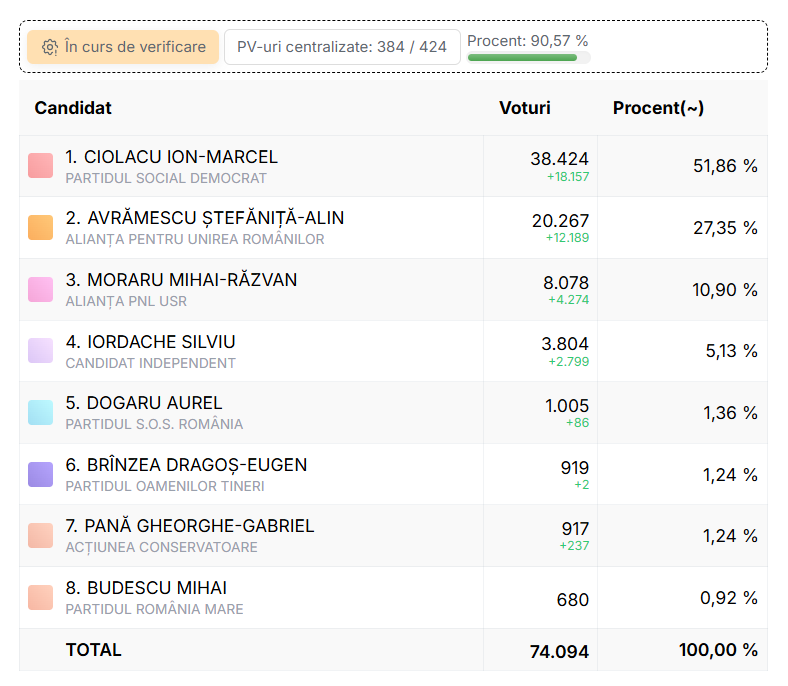The width and height of the screenshot is (788, 686).
Task: Click the 'Partidul S.O.S. România' party label
Action: pos(154,424)
